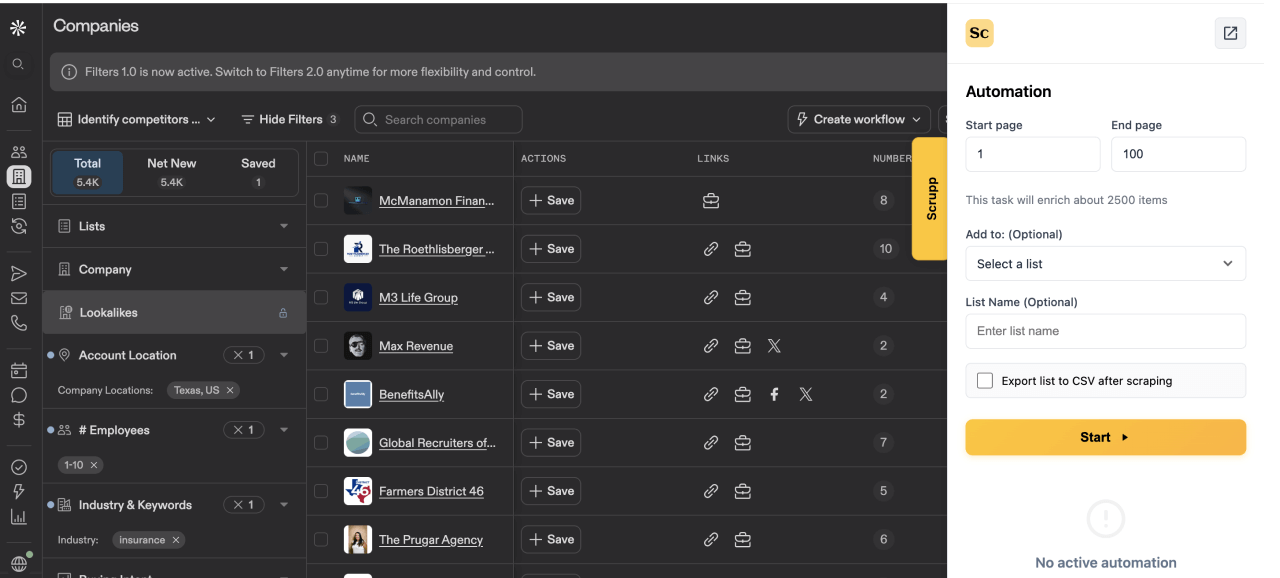Image resolution: width=1280 pixels, height=578 pixels.
Task: Open Emails envelope icon in sidebar
Action: click(x=18, y=298)
